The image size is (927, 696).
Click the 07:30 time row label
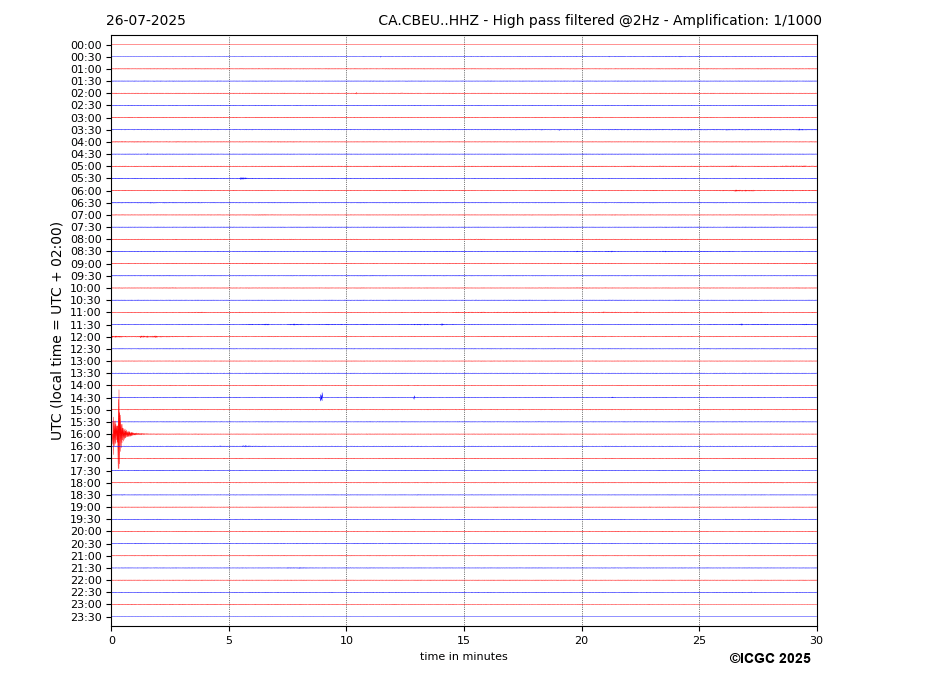coord(86,228)
